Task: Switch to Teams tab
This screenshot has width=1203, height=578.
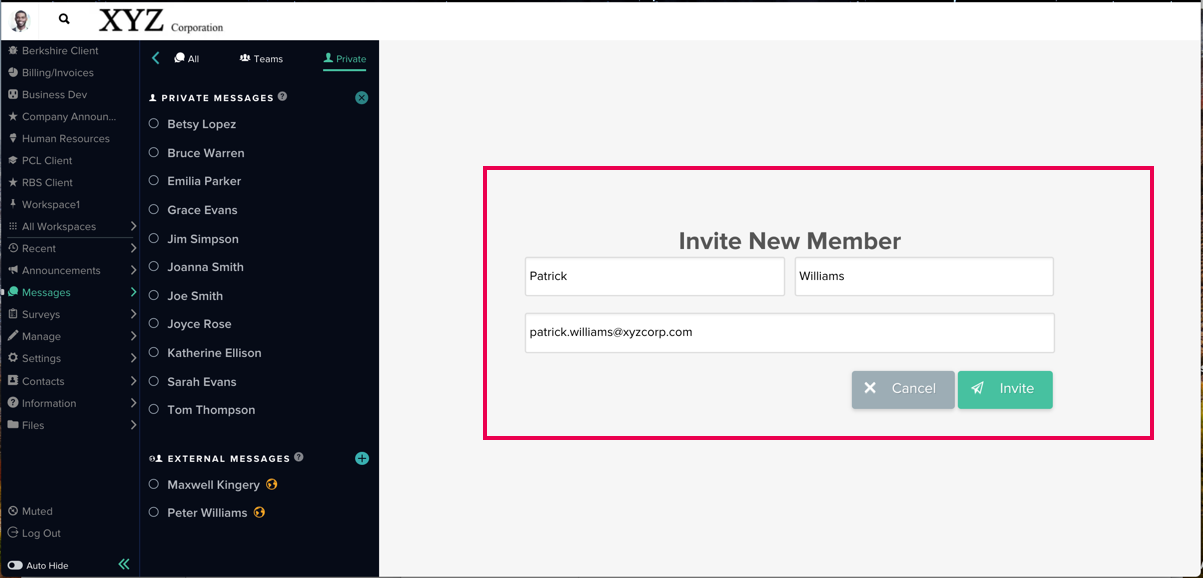Action: [x=262, y=59]
